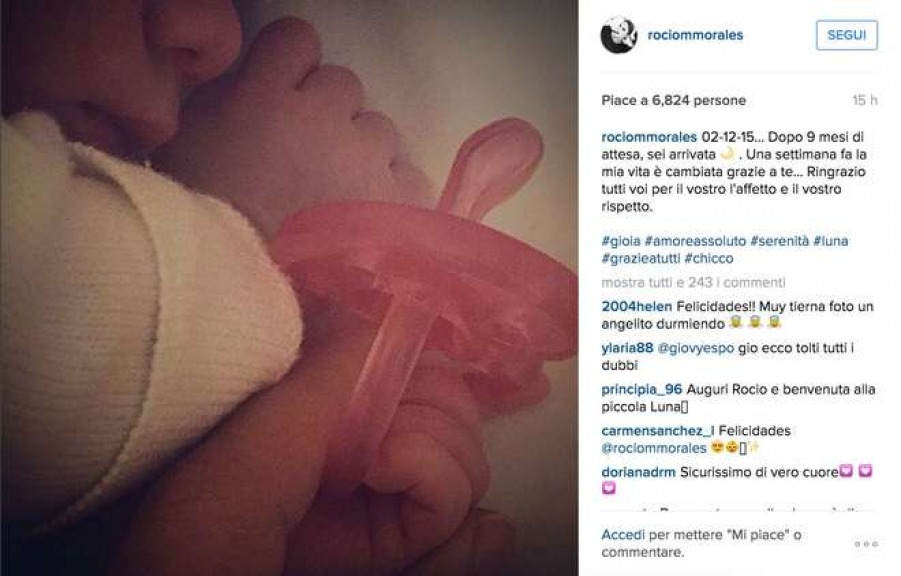Visit commenter dorianadrm's profile
The width and height of the screenshot is (901, 576).
638,472
